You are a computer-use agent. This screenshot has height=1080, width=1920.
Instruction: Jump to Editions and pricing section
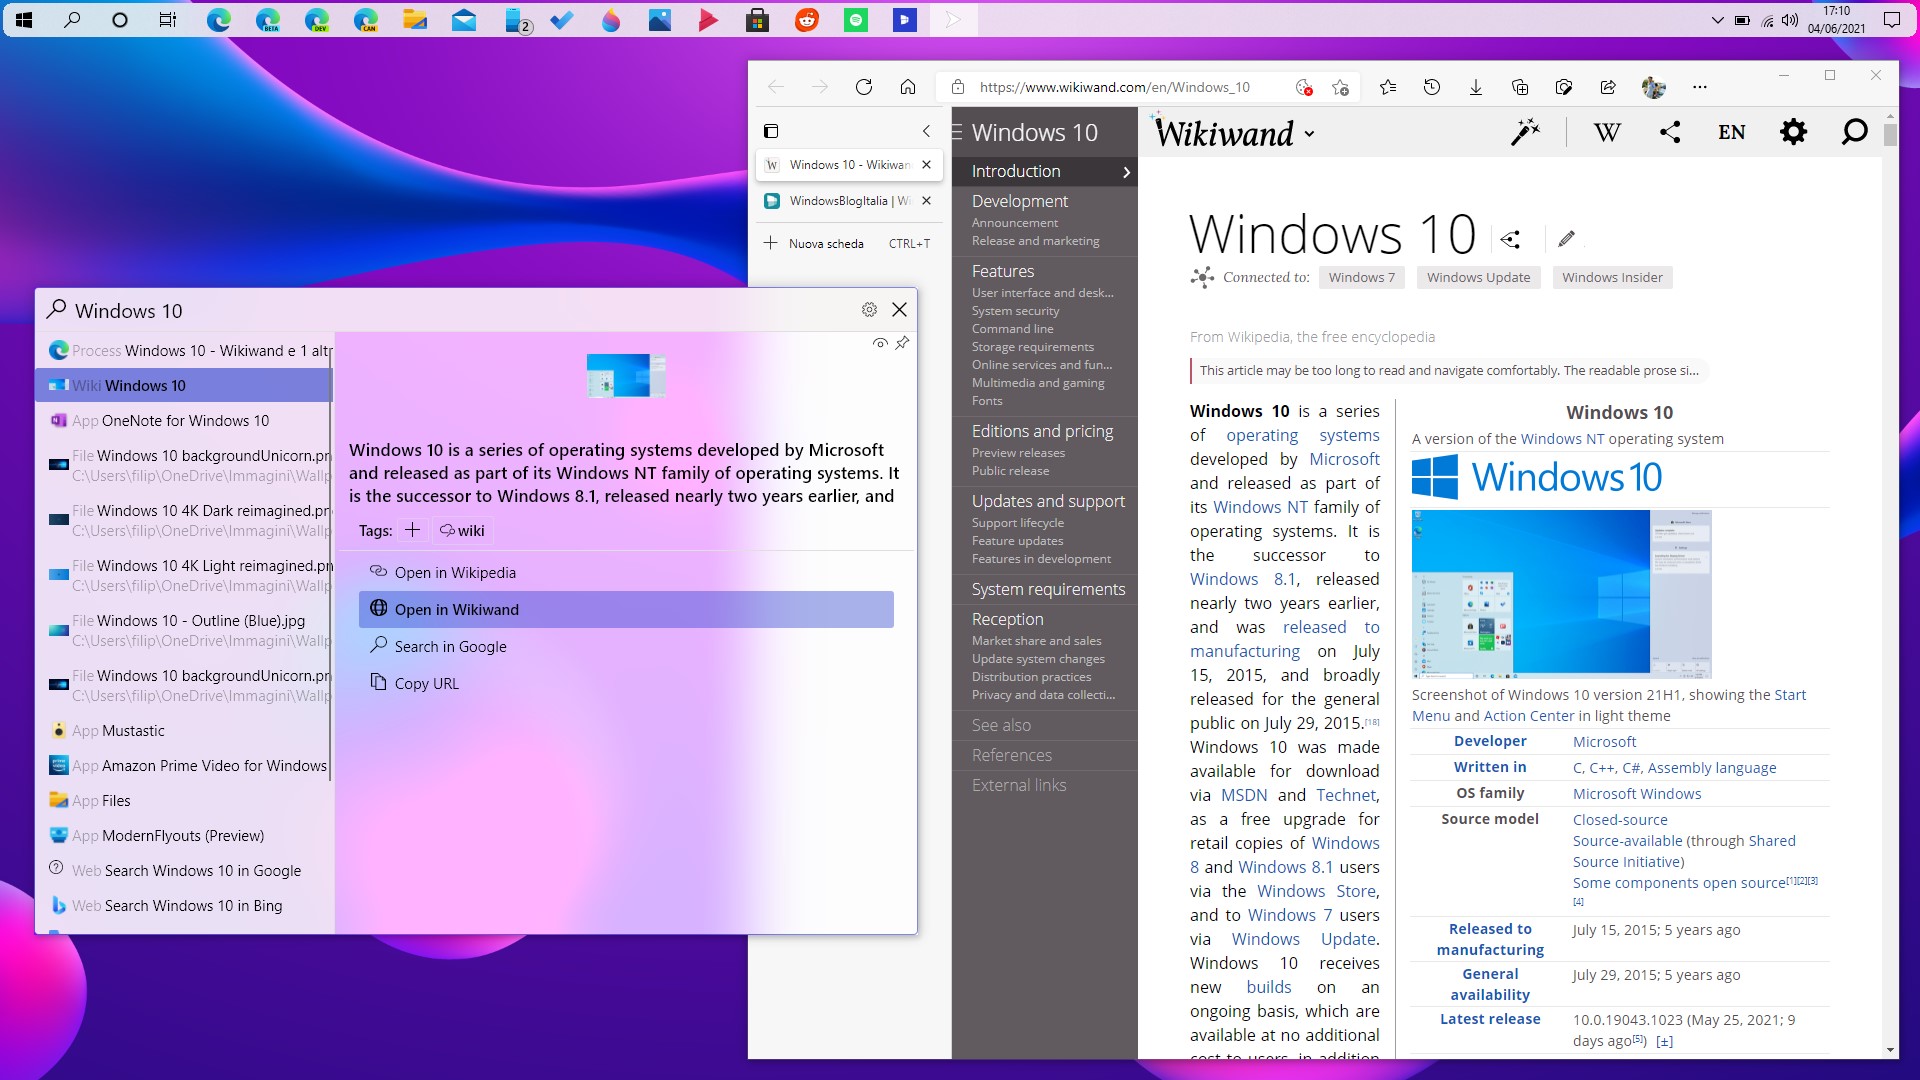[x=1042, y=431]
